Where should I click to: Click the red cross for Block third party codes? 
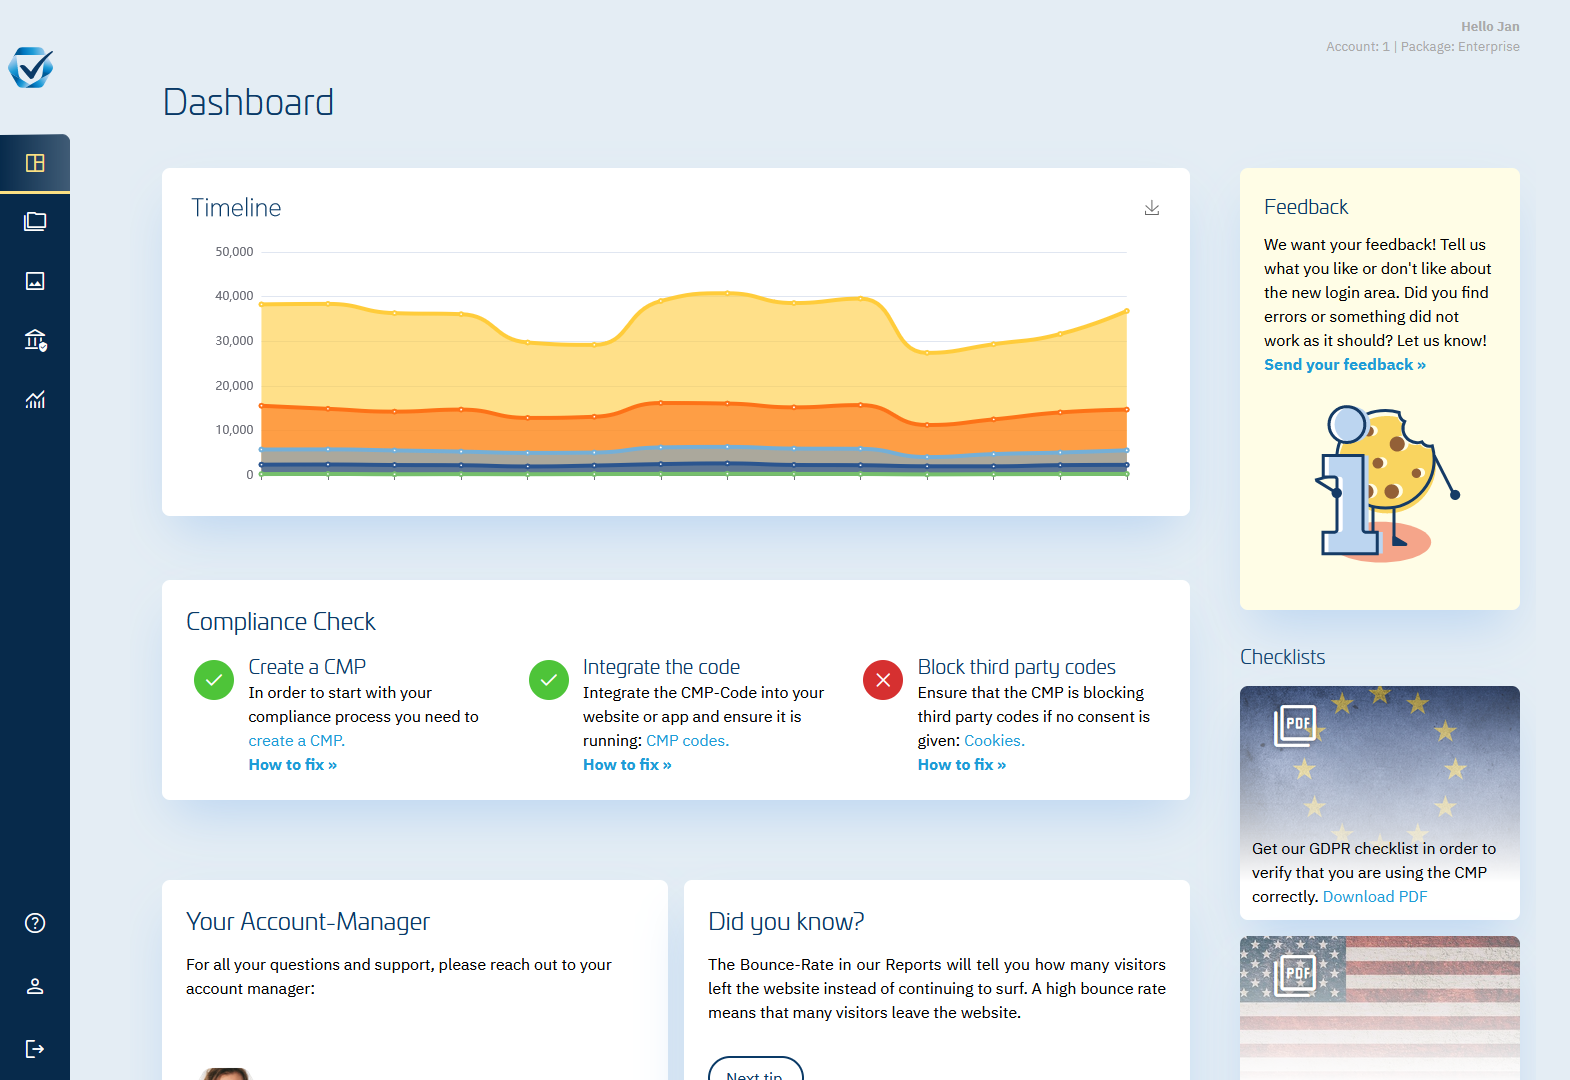(883, 680)
